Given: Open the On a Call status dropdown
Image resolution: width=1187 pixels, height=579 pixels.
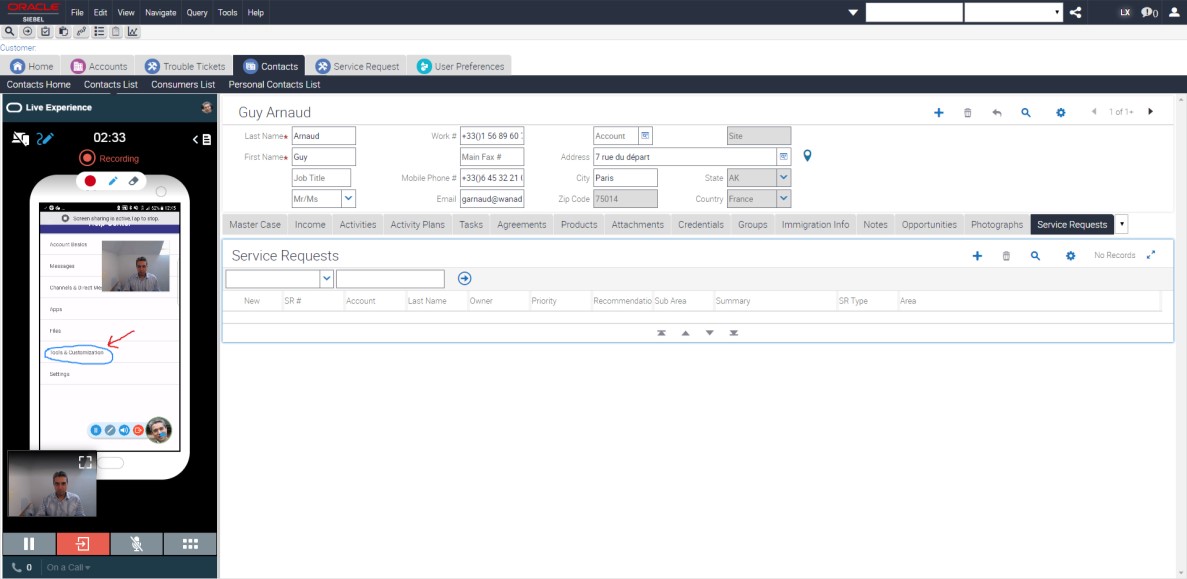Looking at the screenshot, I should pyautogui.click(x=69, y=567).
